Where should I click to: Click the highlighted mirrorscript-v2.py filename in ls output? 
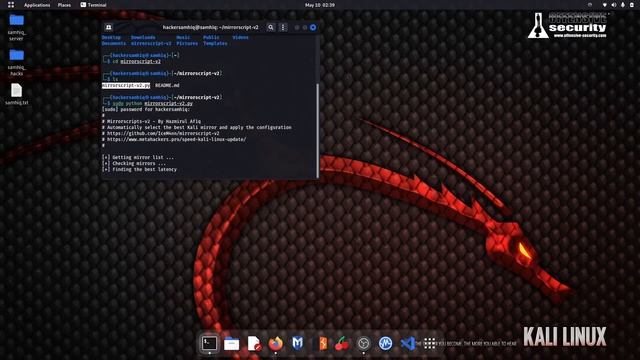126,85
